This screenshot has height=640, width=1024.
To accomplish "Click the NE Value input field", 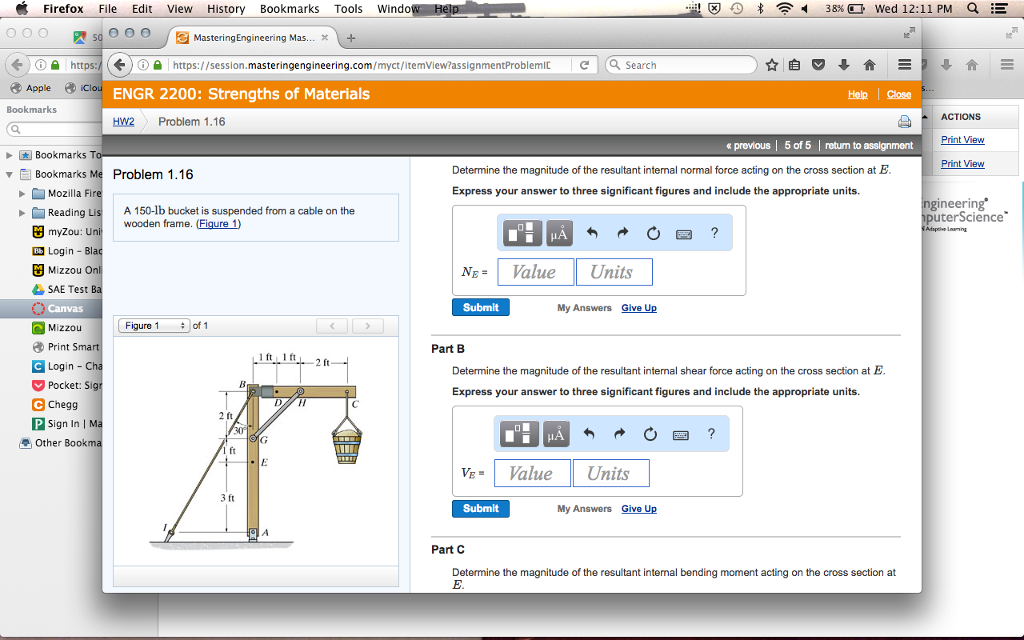I will [x=536, y=272].
